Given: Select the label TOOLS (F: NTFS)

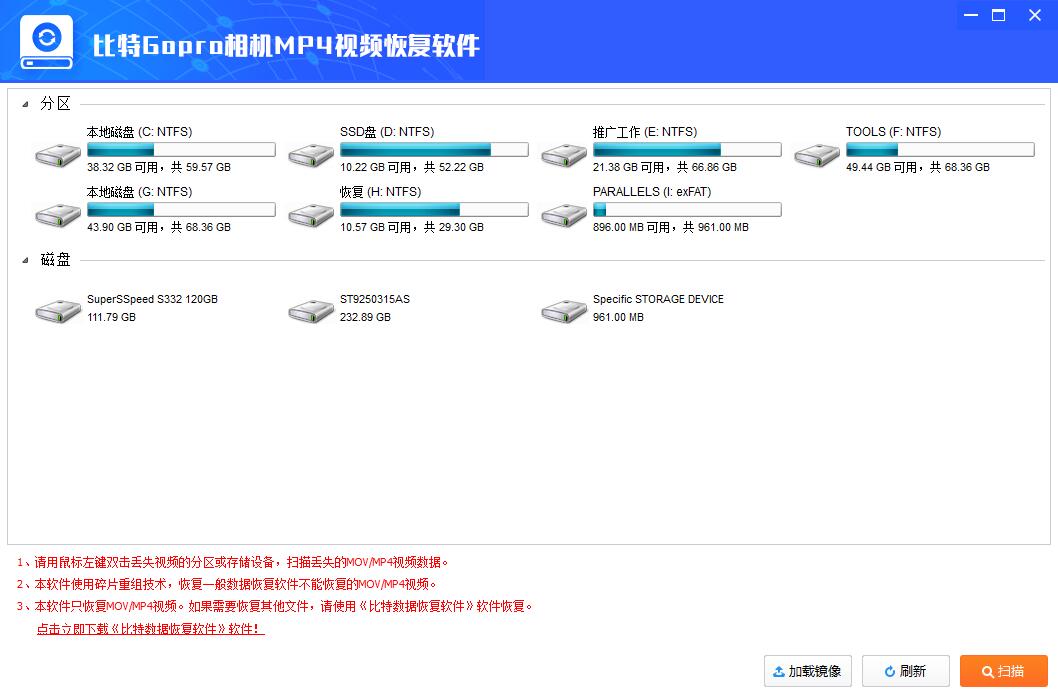Looking at the screenshot, I should click(893, 132).
